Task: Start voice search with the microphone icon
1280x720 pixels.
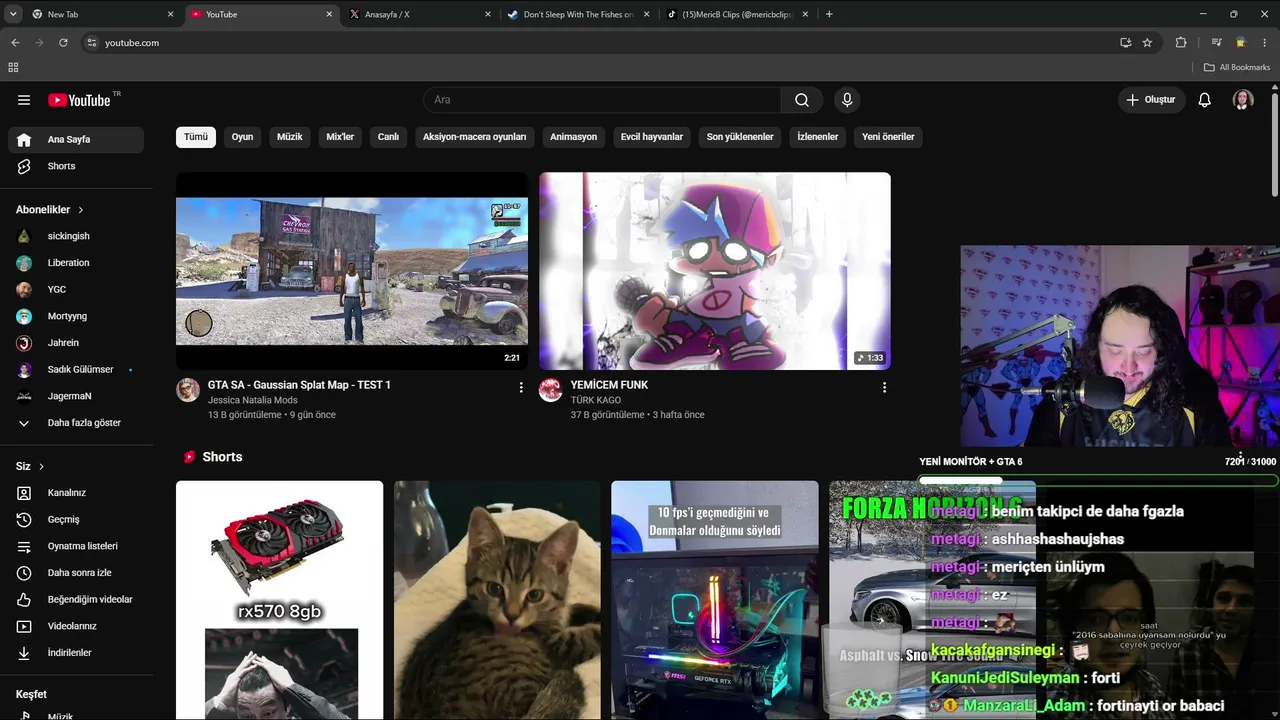Action: tap(847, 100)
